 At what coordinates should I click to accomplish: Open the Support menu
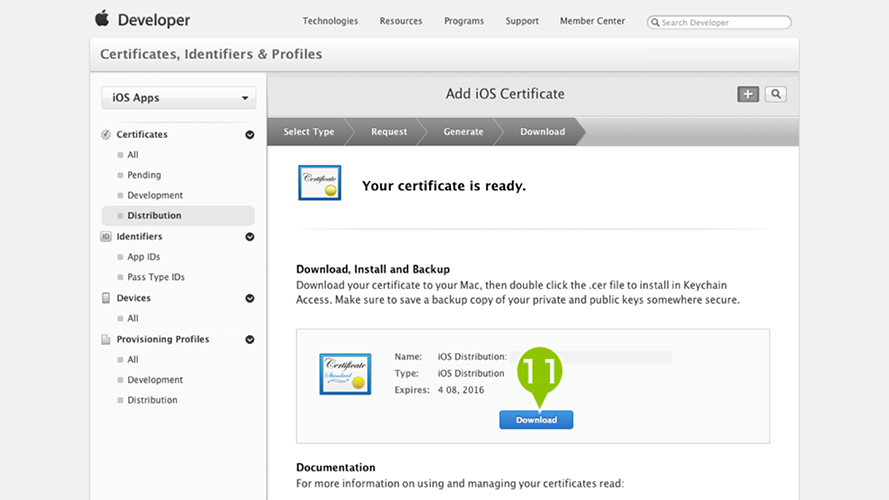[522, 21]
